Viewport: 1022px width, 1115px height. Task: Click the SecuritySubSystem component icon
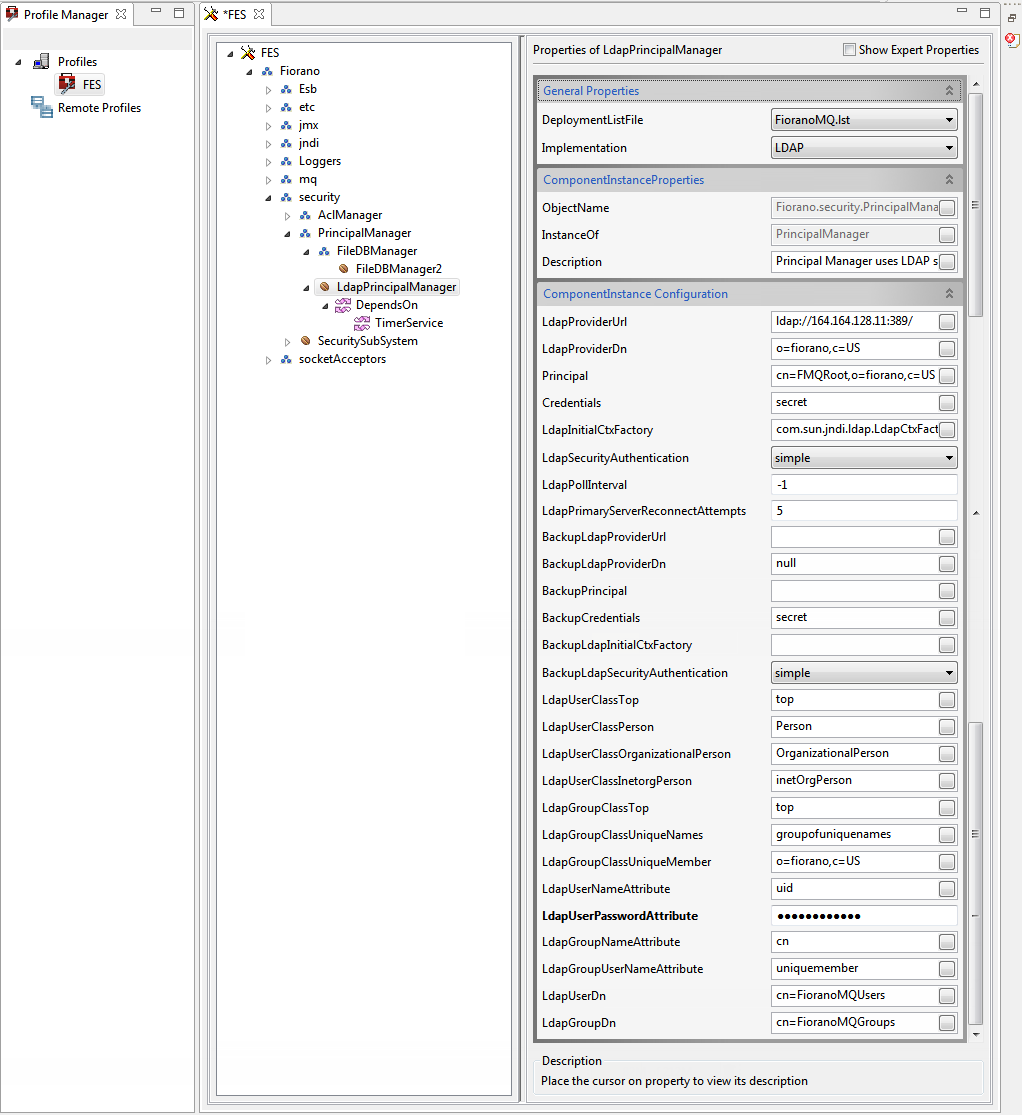(x=305, y=341)
